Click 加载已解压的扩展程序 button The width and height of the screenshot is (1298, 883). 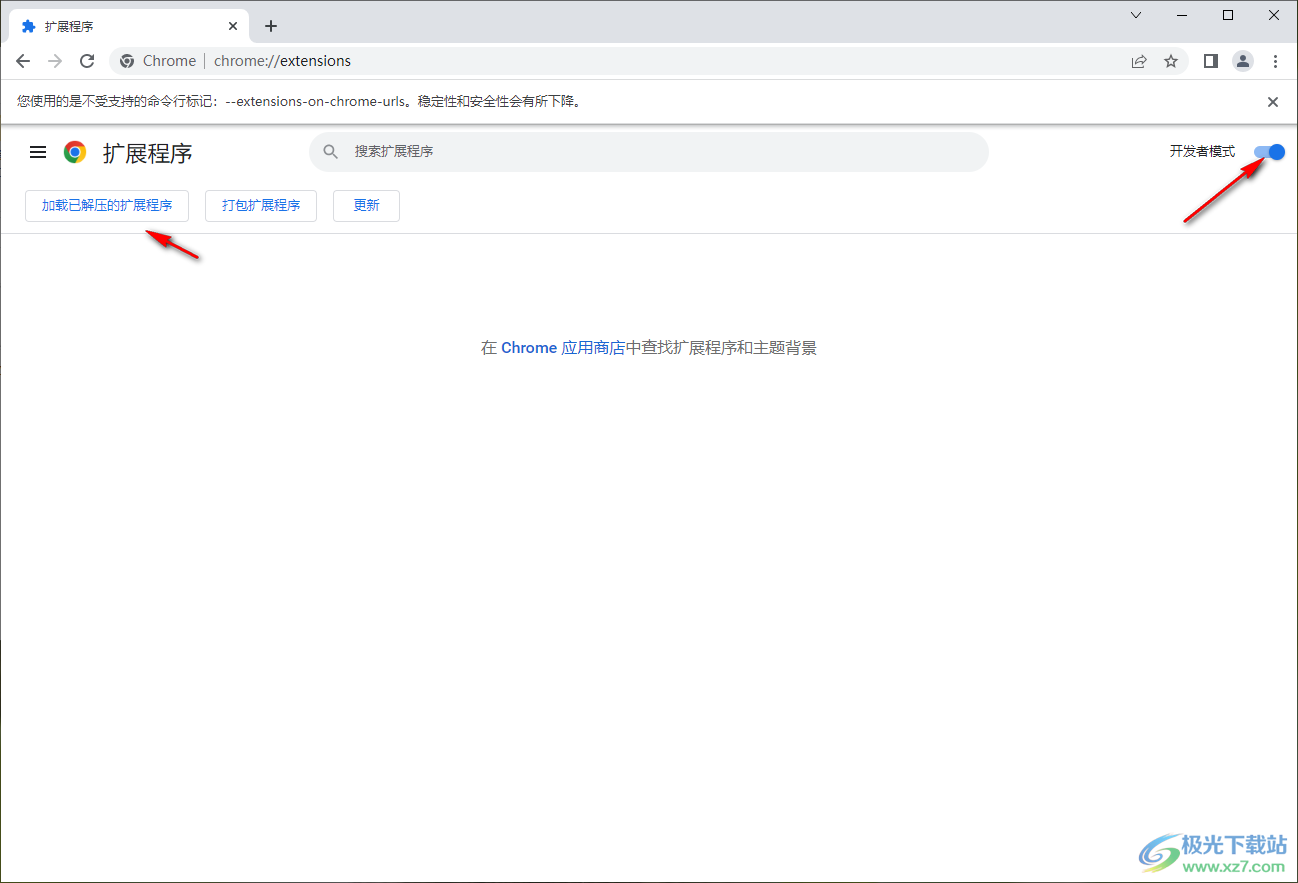coord(107,206)
